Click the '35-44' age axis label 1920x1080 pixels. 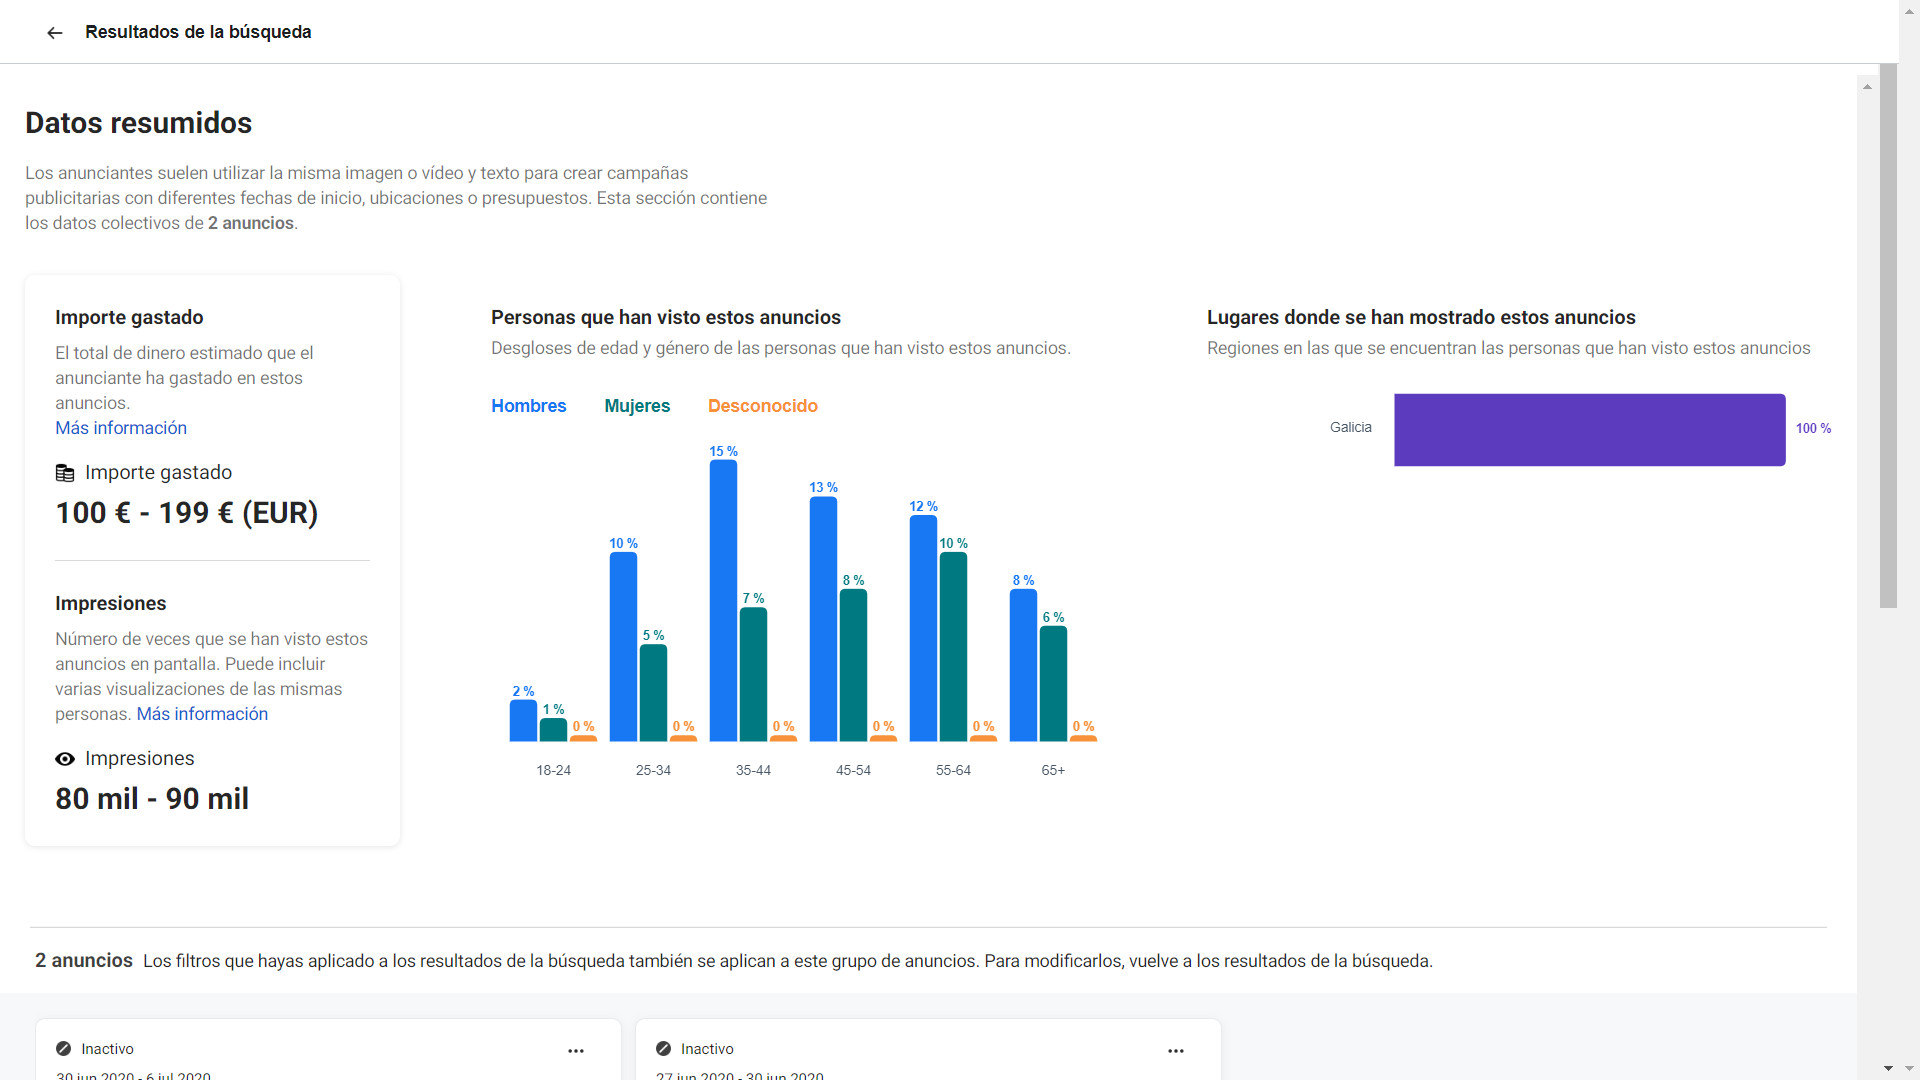[x=753, y=771]
